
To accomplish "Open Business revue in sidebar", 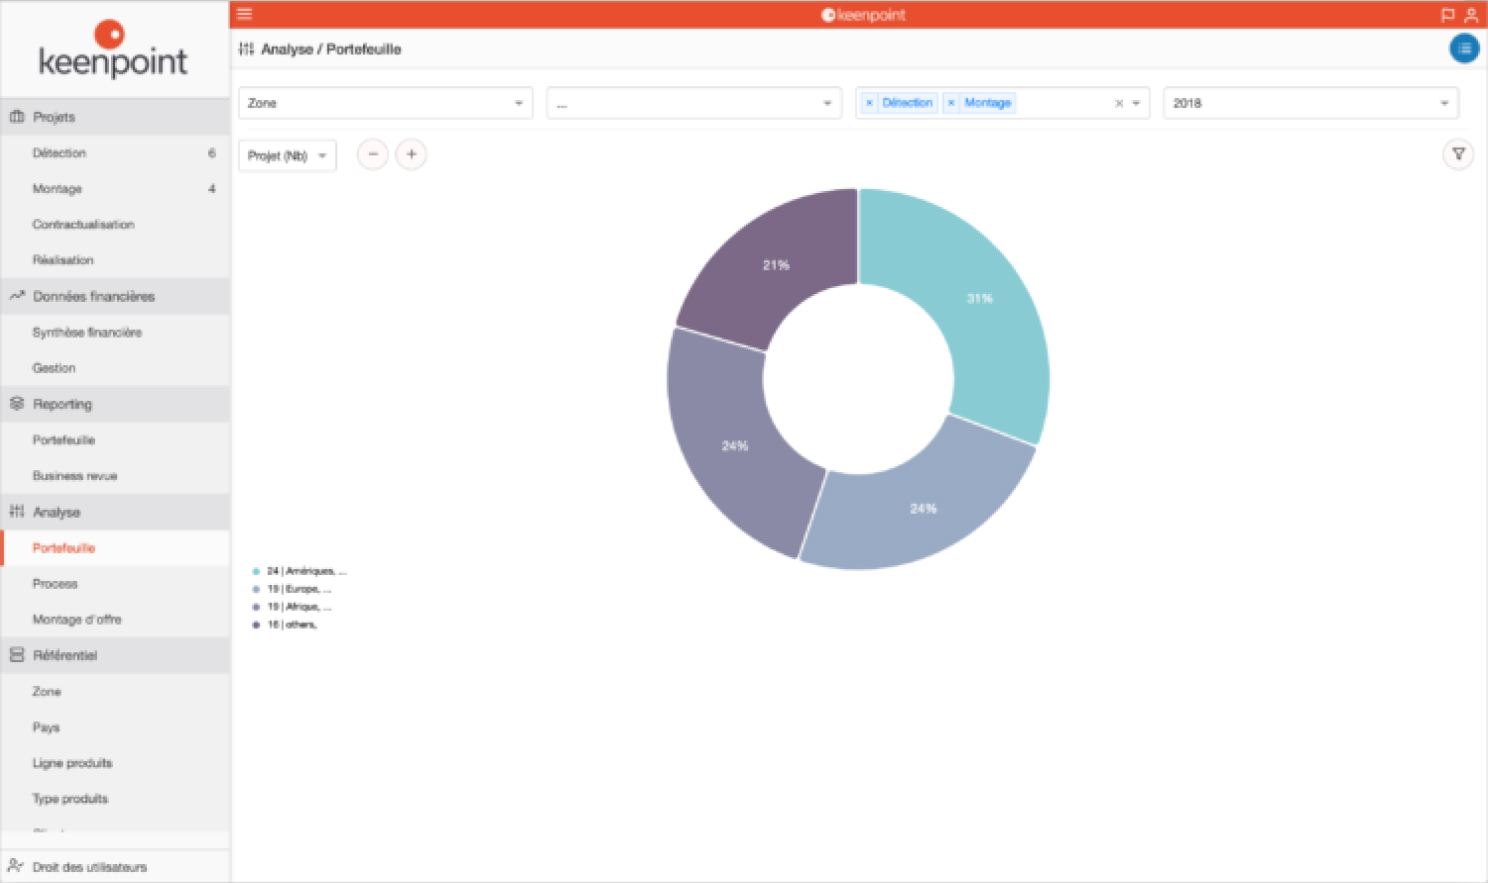I will (75, 476).
